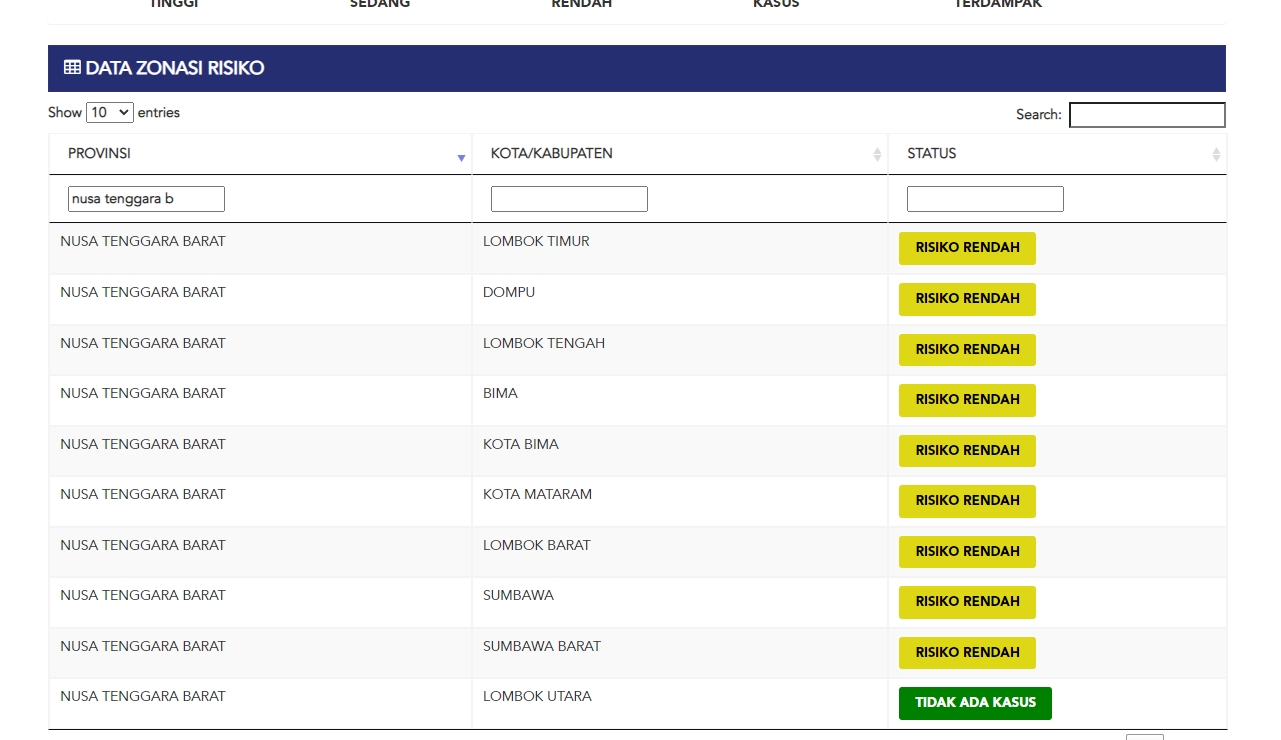Click RISIKO RENDAH badge for LOMBOK TIMUR
This screenshot has height=740, width=1281.
pos(967,248)
